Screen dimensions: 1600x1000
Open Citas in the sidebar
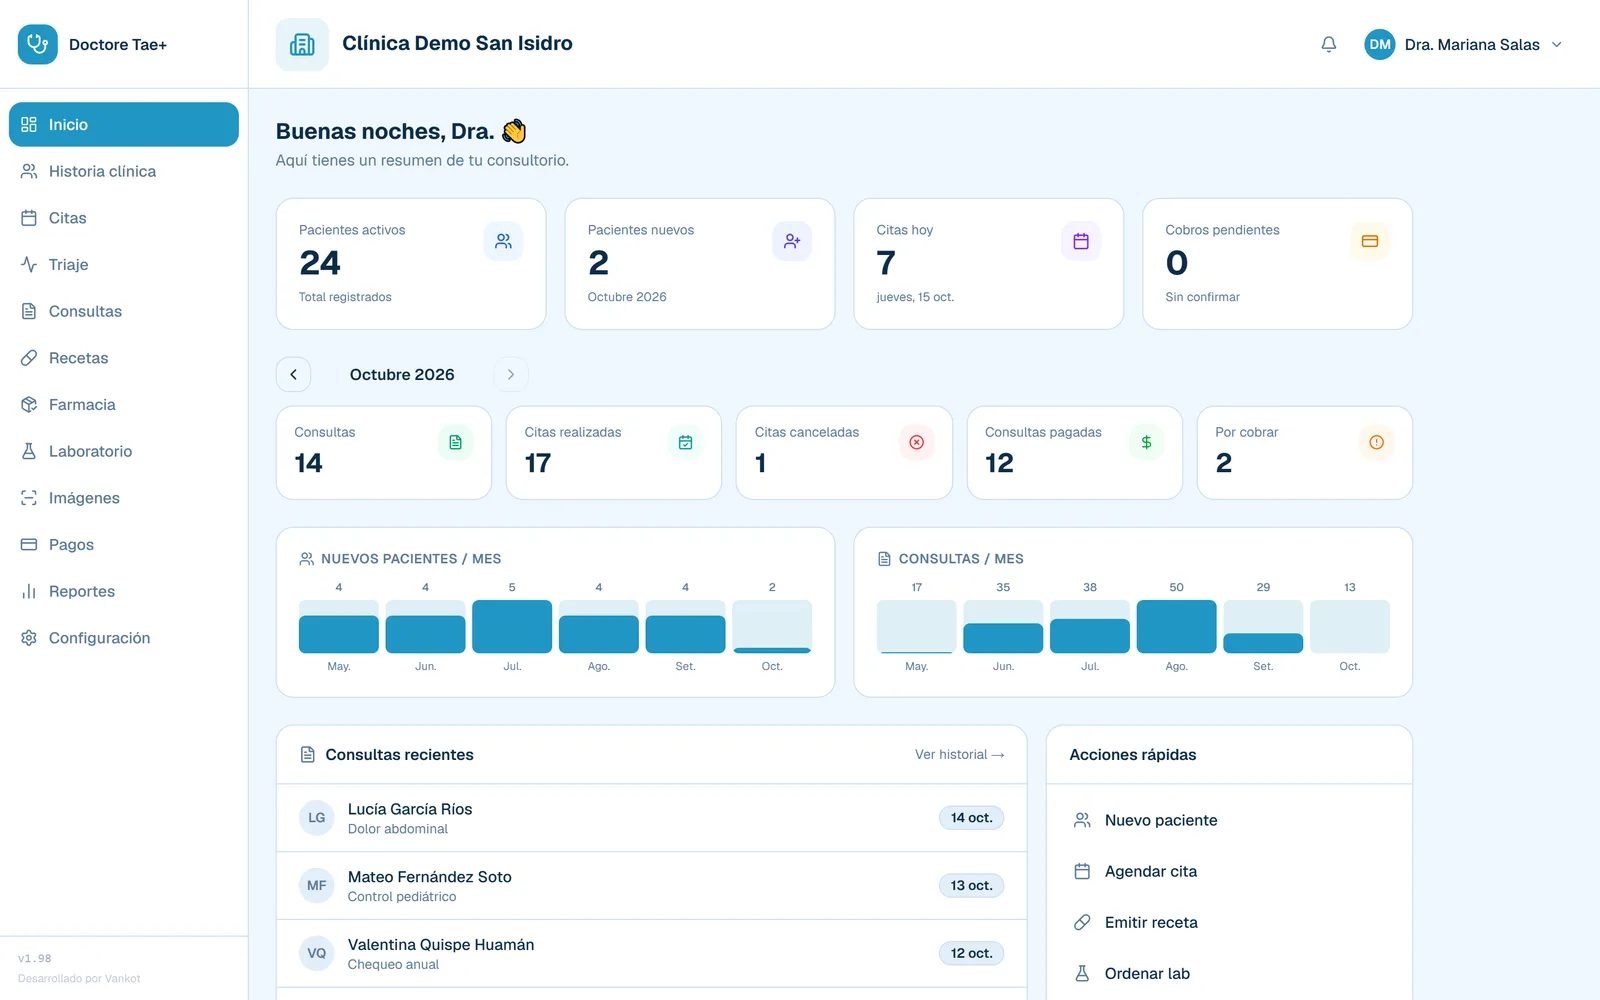coord(124,218)
